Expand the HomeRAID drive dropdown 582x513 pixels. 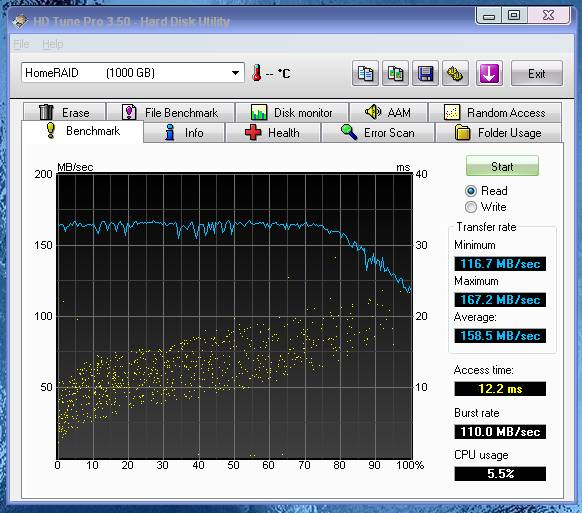235,73
